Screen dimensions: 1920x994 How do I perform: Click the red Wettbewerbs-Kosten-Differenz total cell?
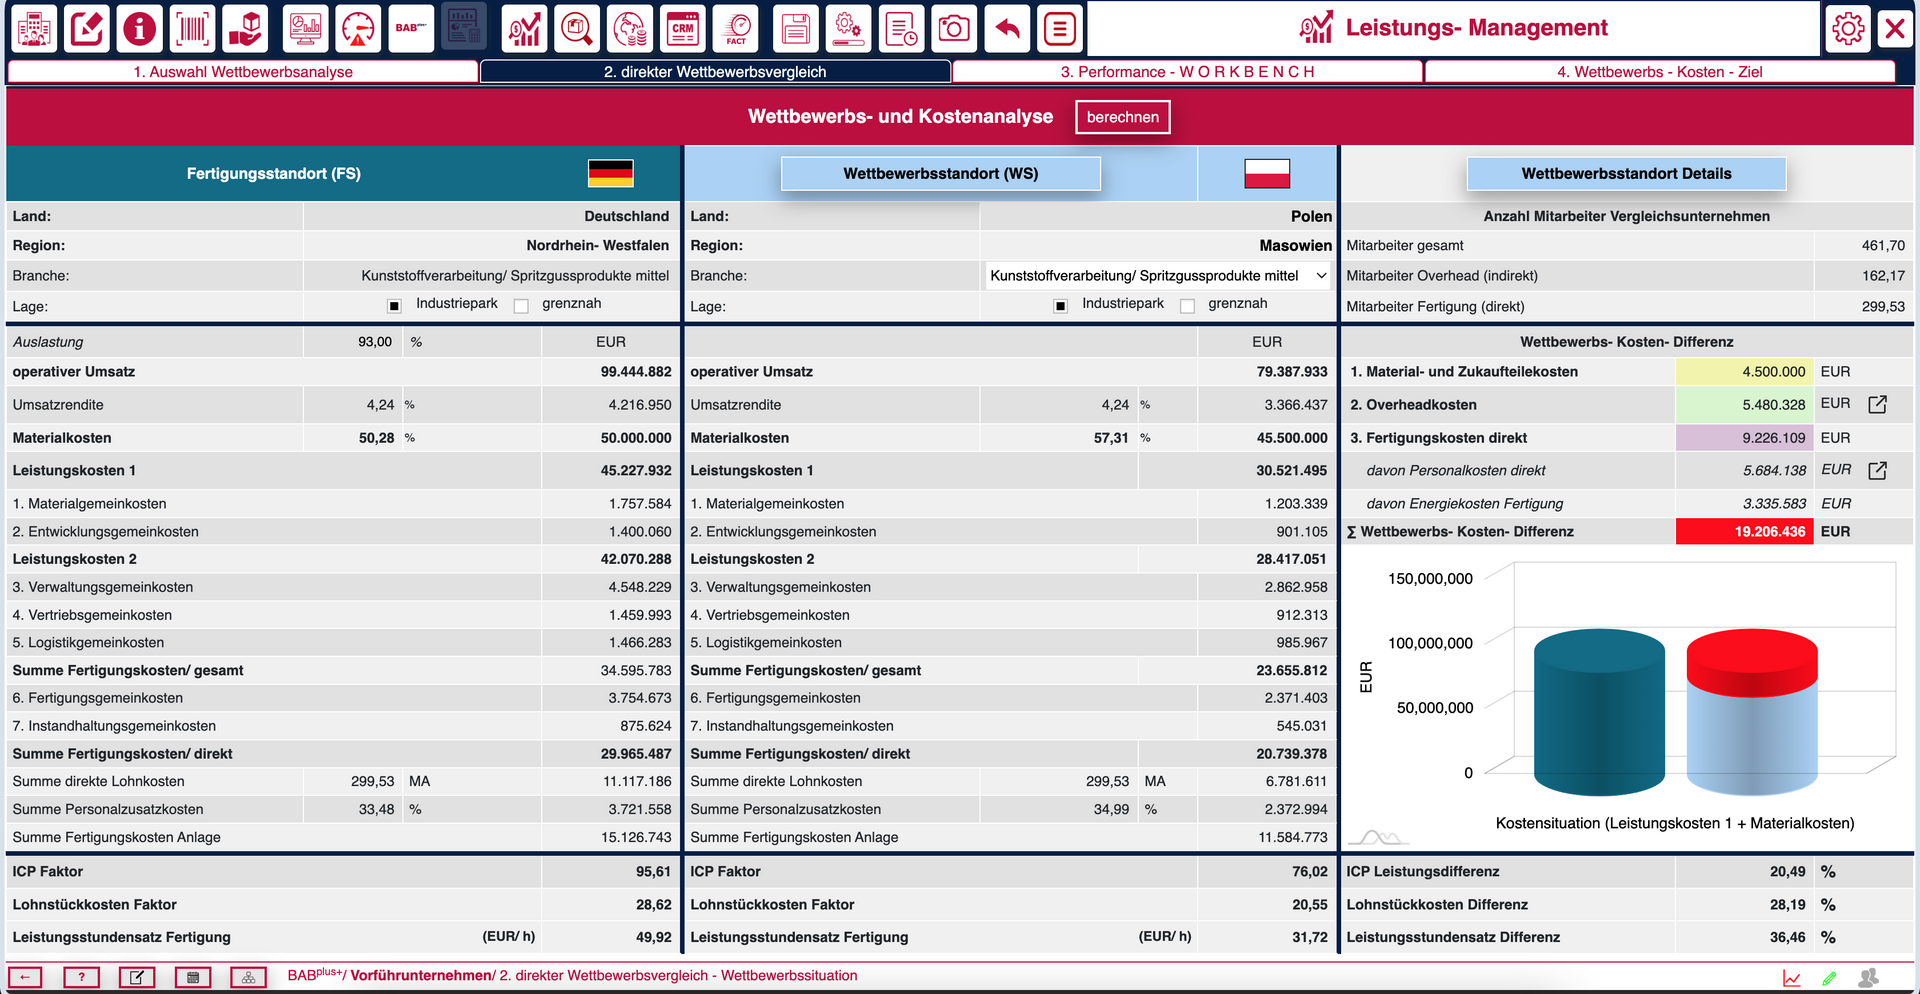[1743, 532]
